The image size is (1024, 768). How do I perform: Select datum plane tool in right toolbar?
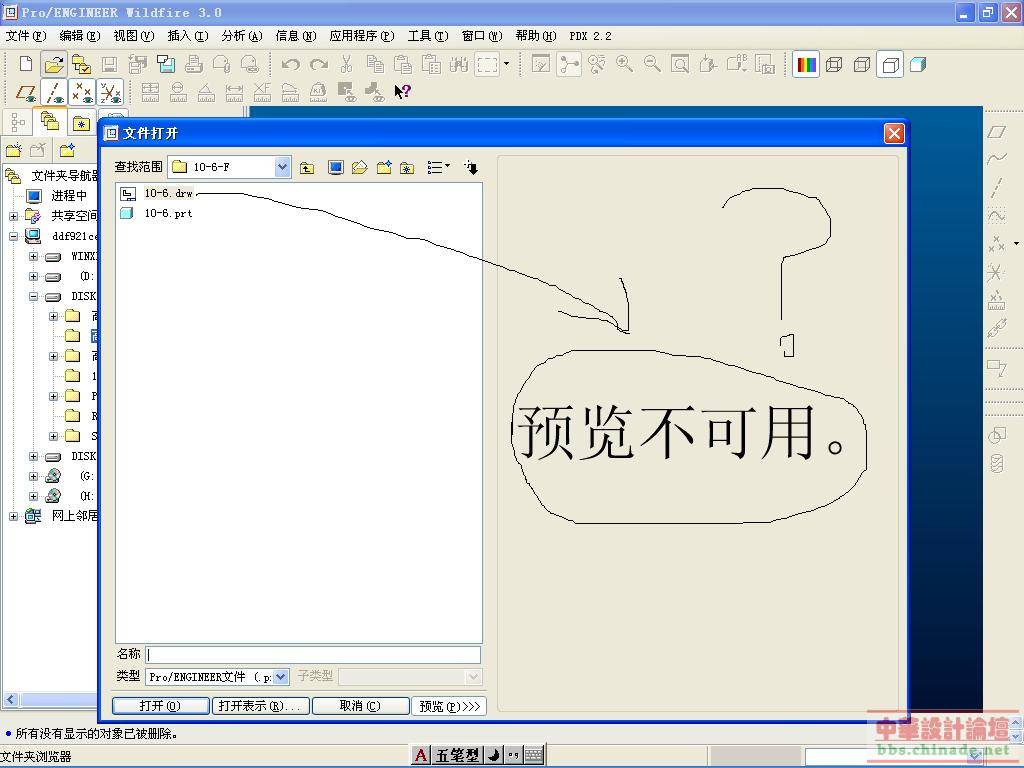pos(997,133)
